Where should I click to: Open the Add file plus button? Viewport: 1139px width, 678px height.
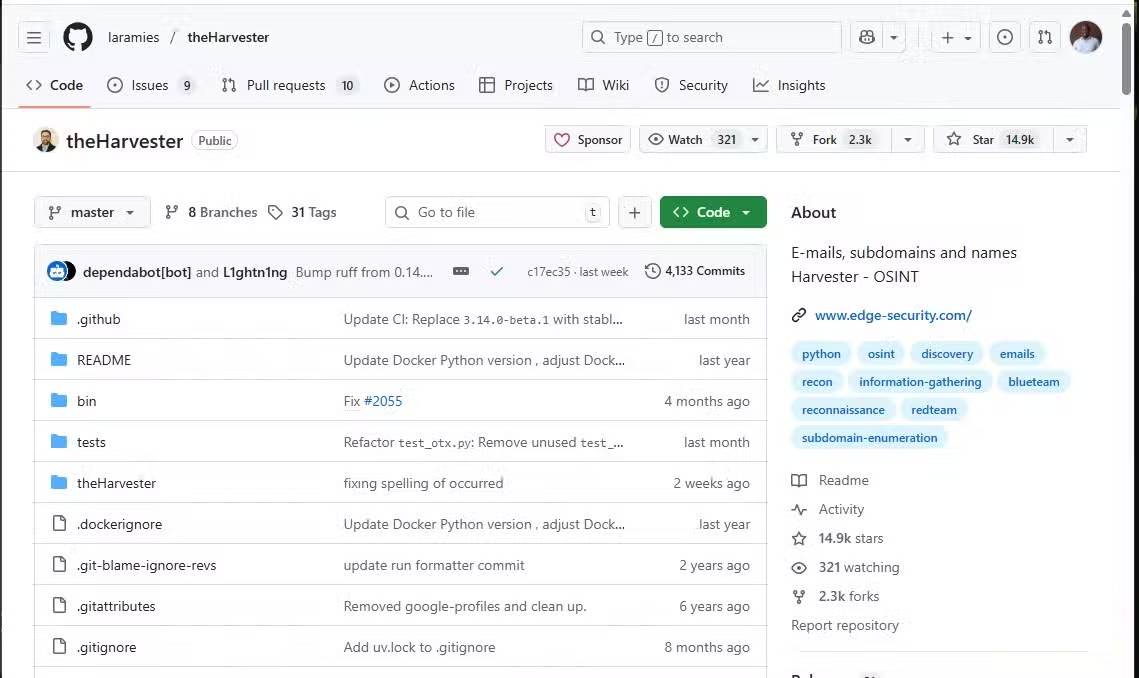coord(634,212)
